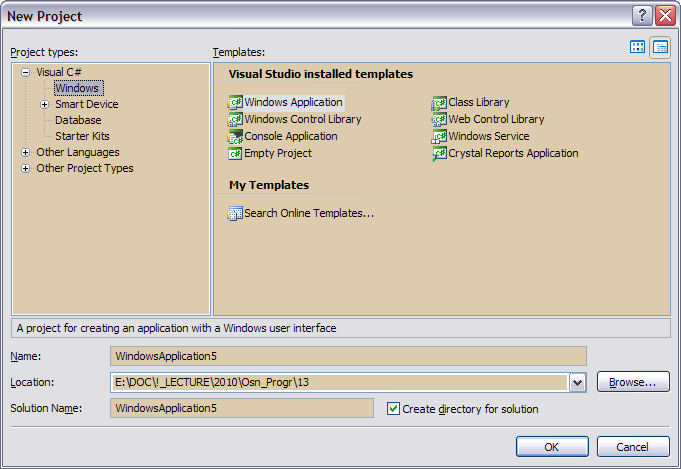Click the Web Control Library label
681x469 pixels.
(x=496, y=119)
